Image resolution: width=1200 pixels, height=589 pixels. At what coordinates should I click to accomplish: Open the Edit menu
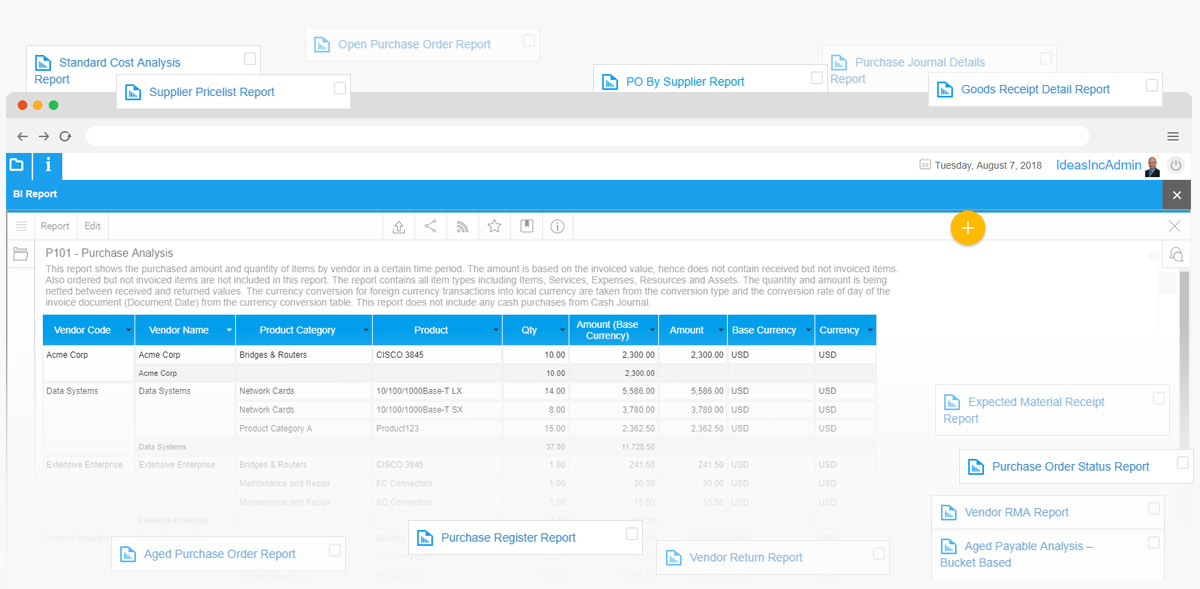point(92,227)
